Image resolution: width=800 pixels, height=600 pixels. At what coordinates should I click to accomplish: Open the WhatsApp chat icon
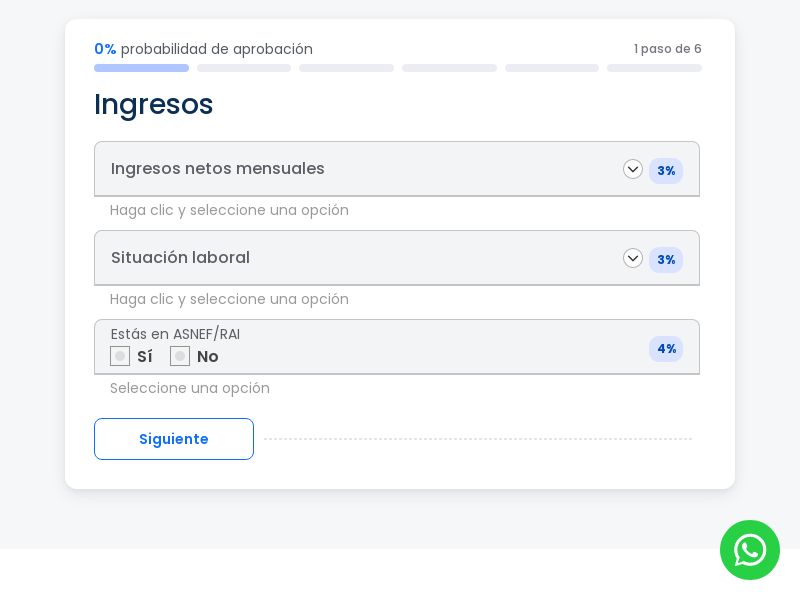(x=750, y=550)
